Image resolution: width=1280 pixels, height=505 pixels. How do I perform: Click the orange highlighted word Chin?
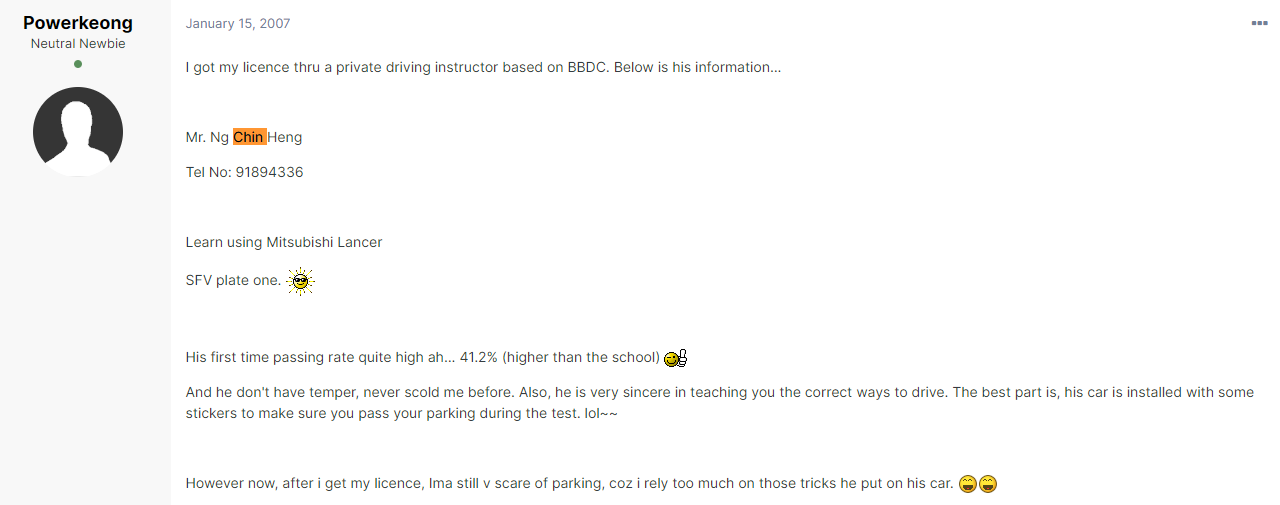pos(249,137)
